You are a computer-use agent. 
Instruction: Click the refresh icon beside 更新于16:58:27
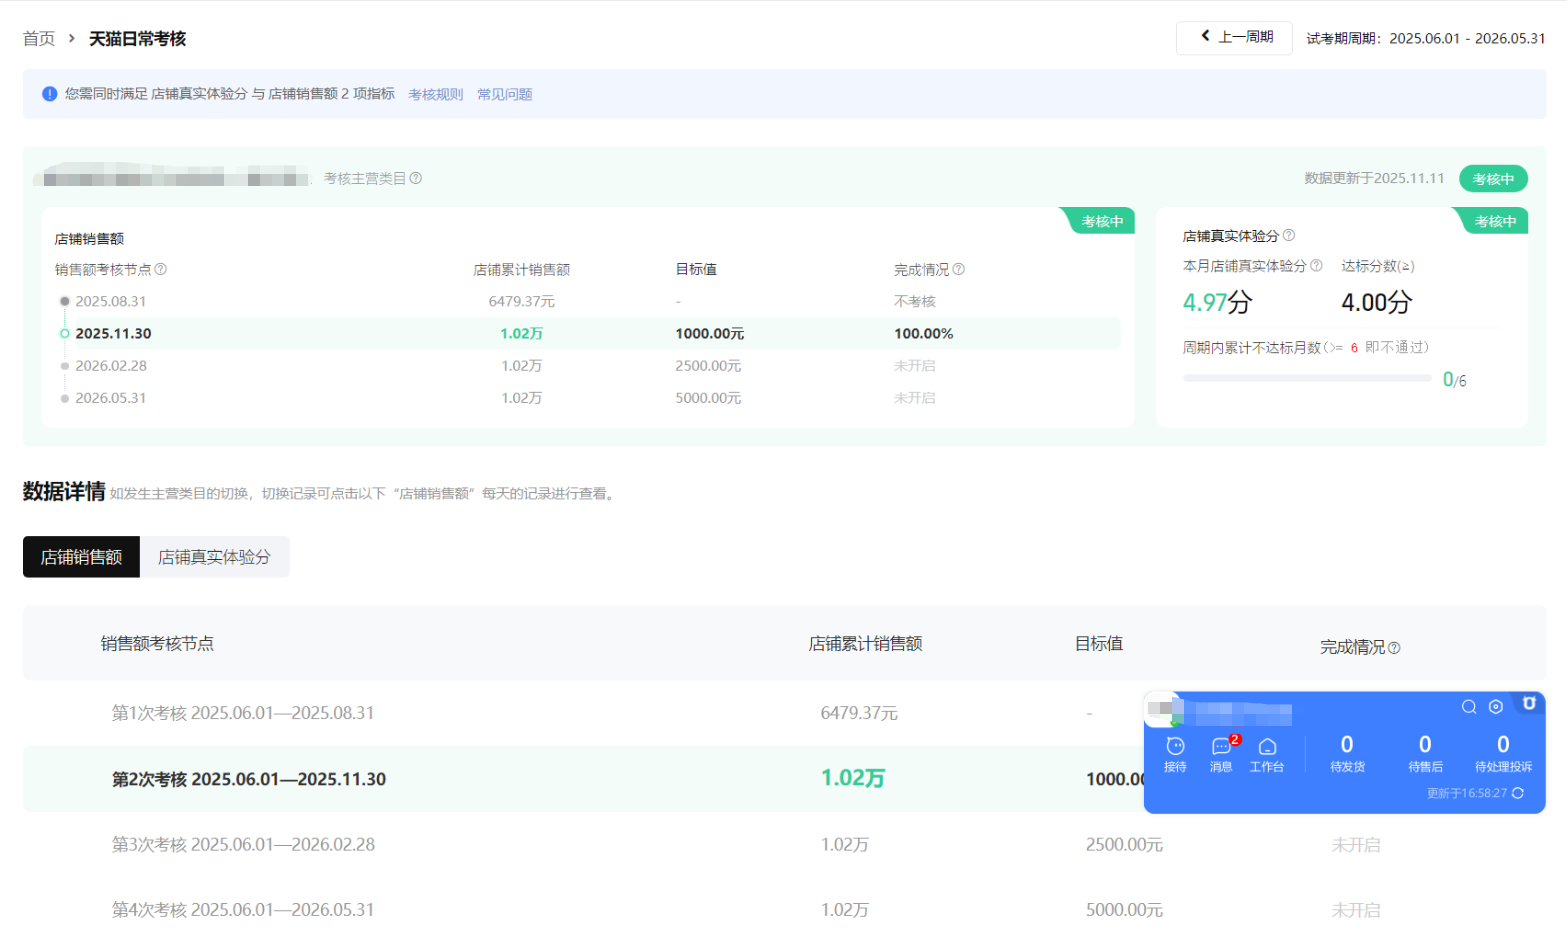coord(1518,793)
